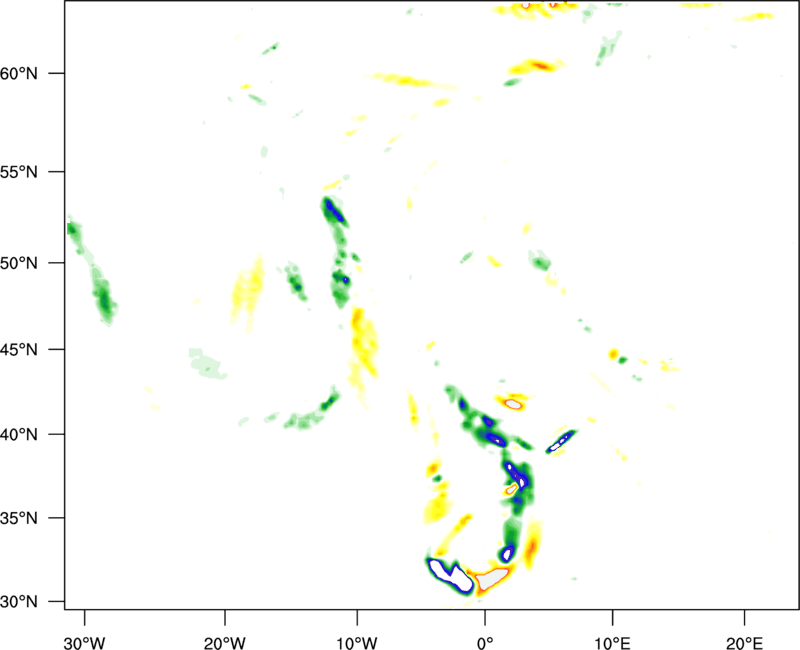Click the 10°E longitude label
Viewport: 800px width, 650px height.
(x=612, y=643)
